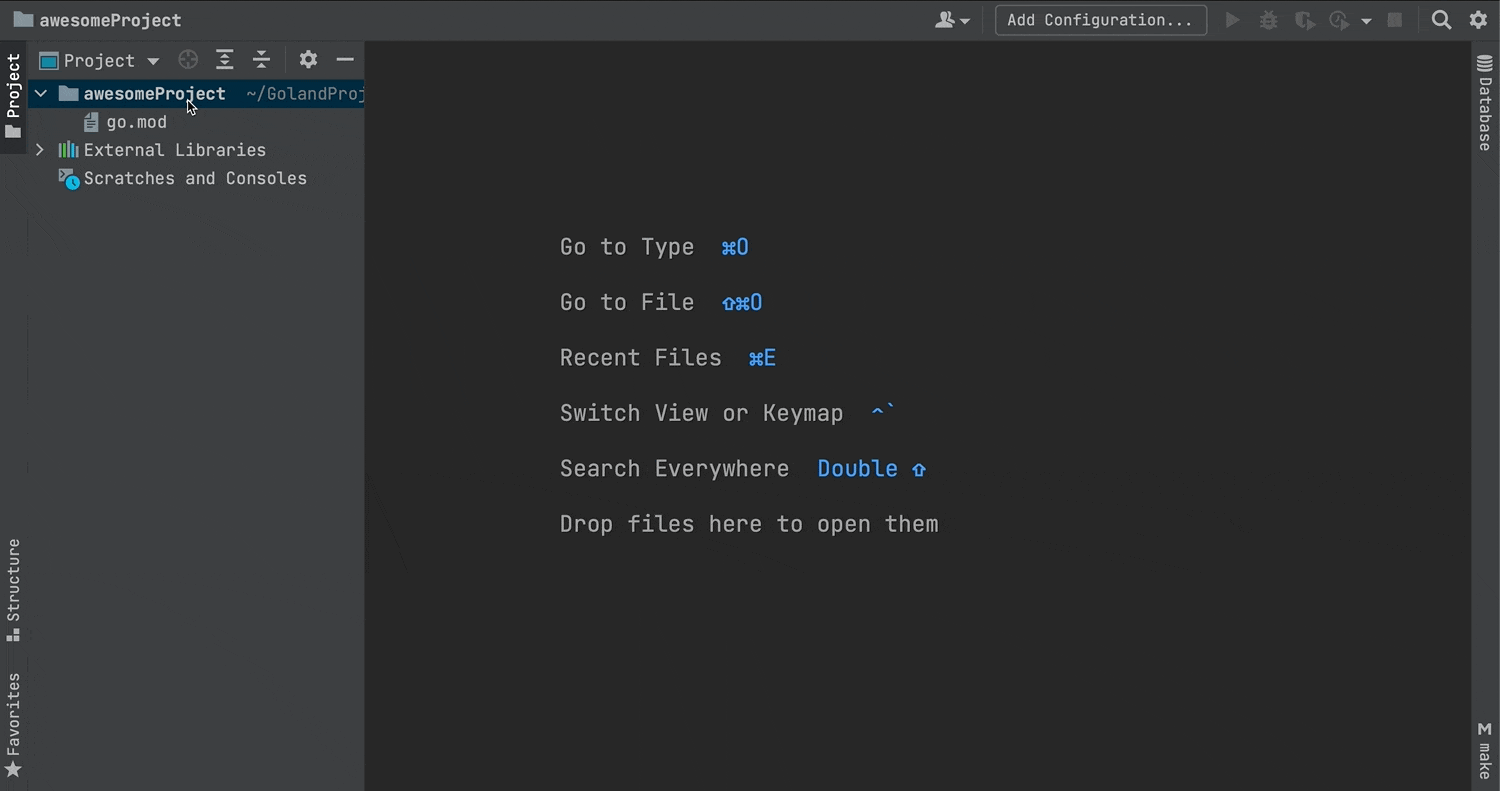Viewport: 1500px width, 791px height.
Task: Click the Debug bug icon in toolbar
Action: [x=1269, y=20]
